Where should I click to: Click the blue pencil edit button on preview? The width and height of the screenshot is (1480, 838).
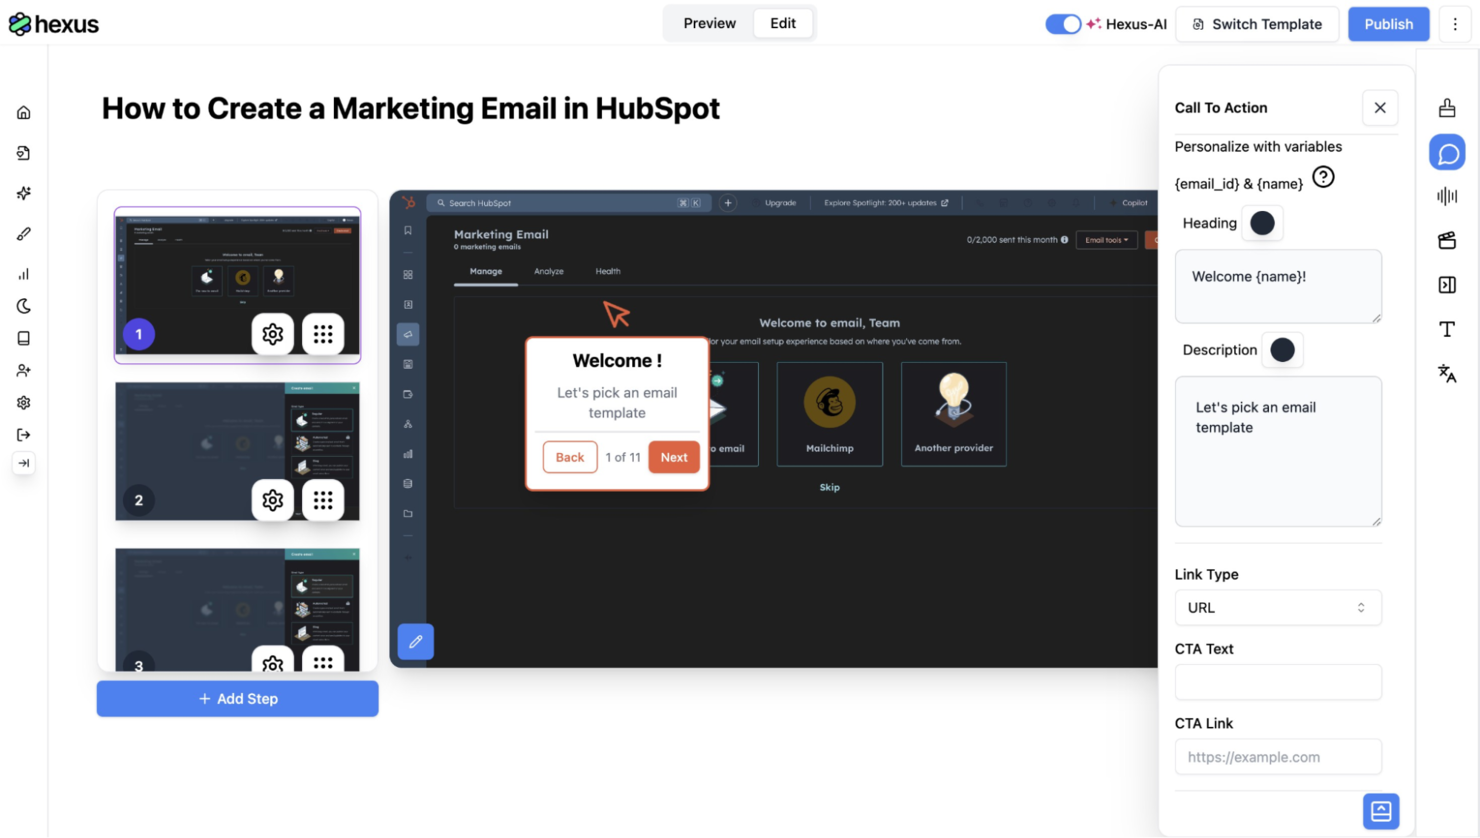[x=415, y=642]
